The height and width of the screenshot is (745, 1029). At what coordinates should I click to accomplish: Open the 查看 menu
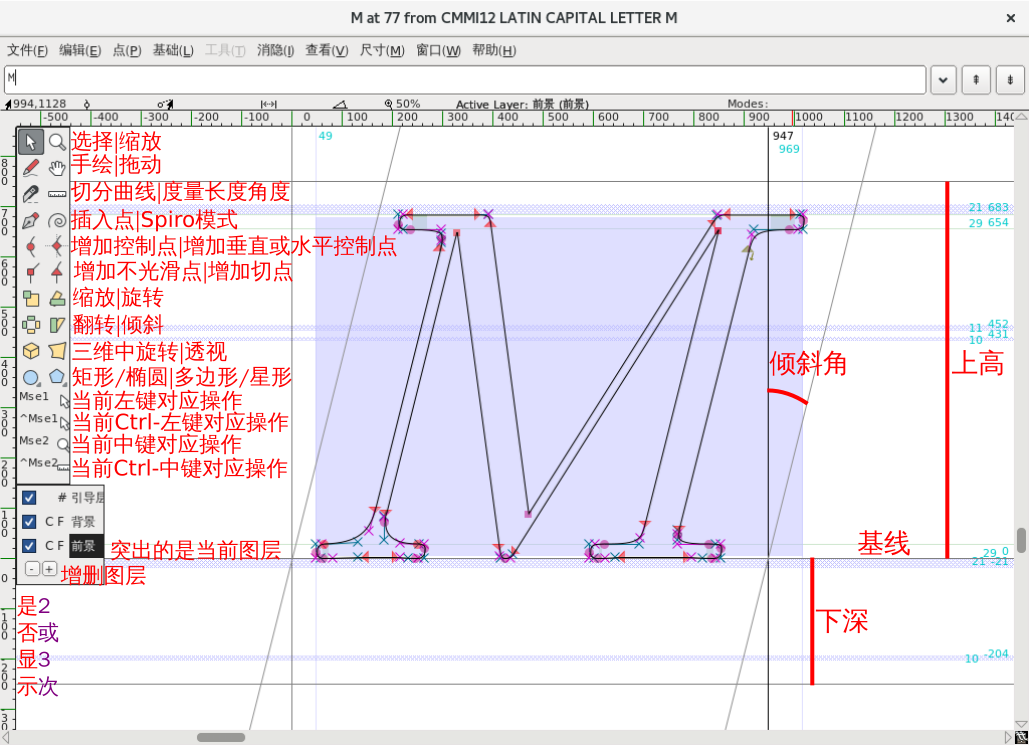tap(326, 49)
